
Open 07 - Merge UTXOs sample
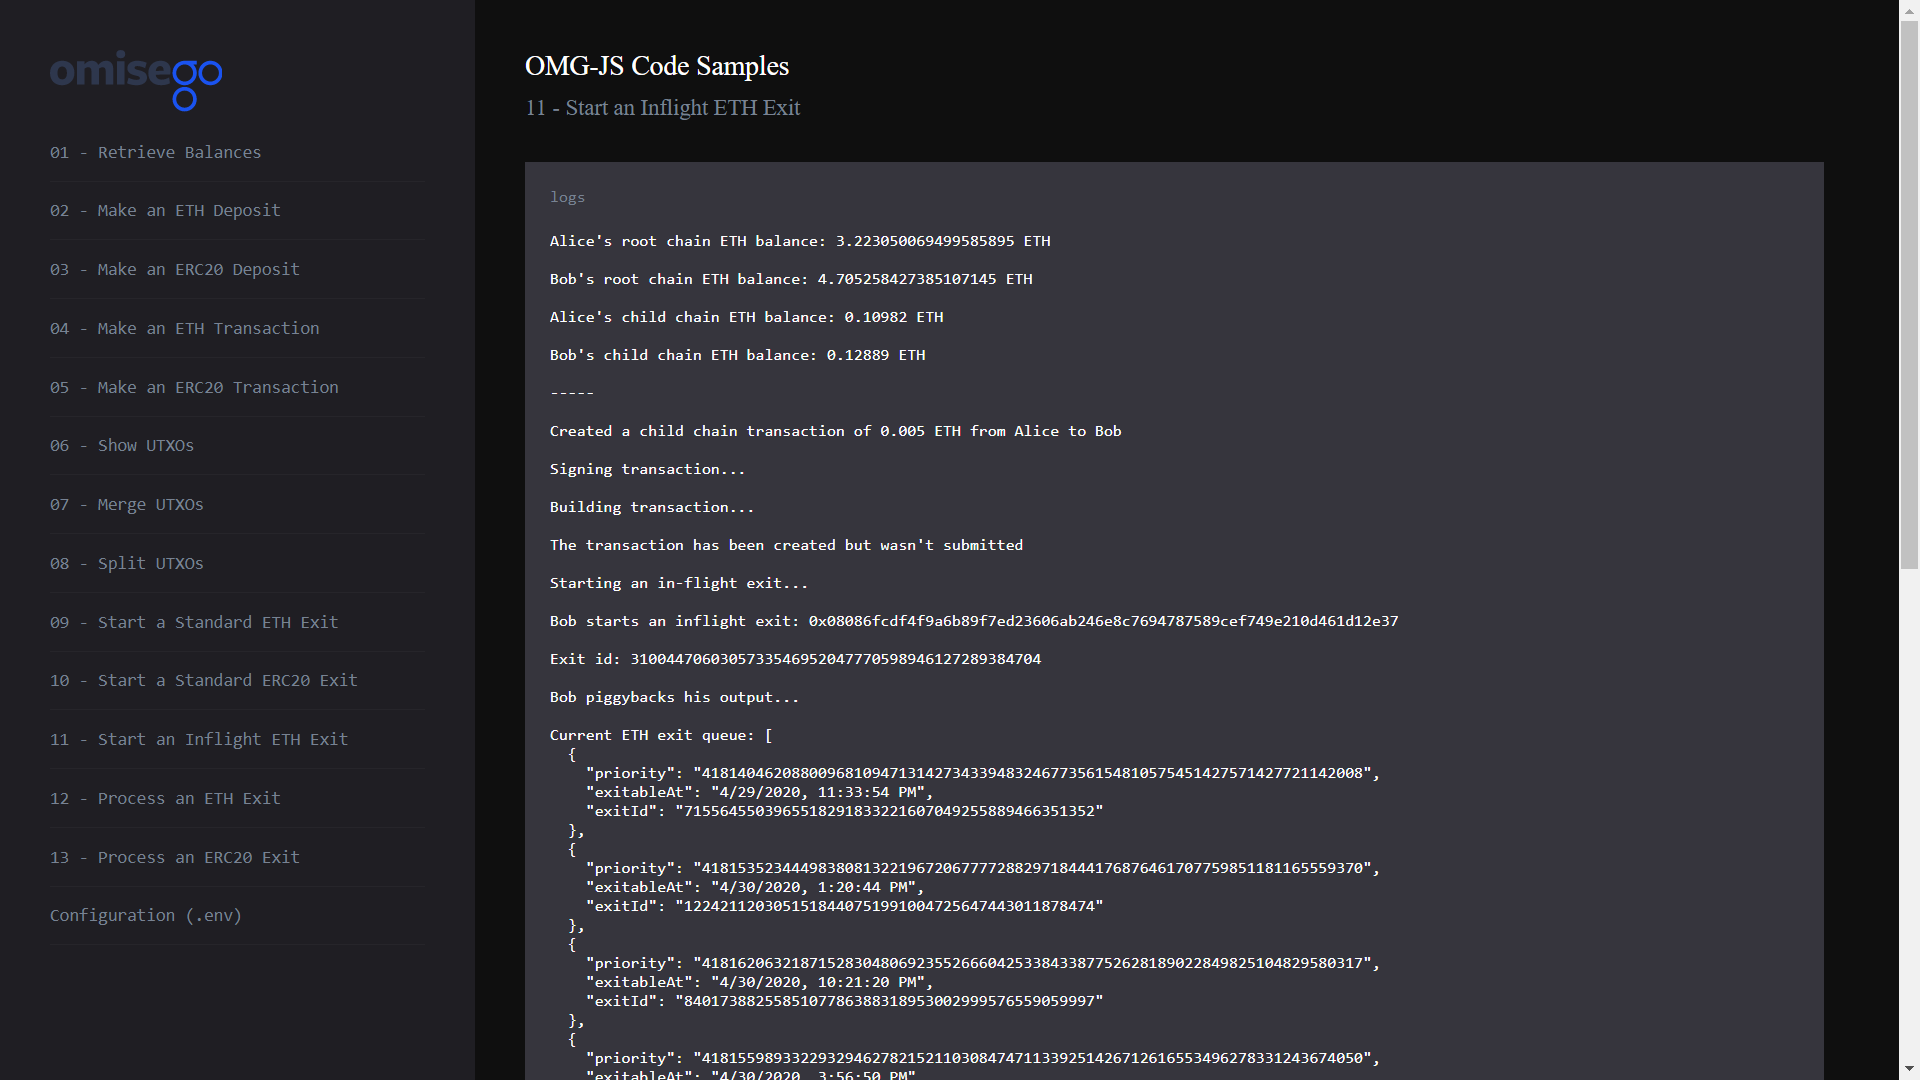(127, 504)
